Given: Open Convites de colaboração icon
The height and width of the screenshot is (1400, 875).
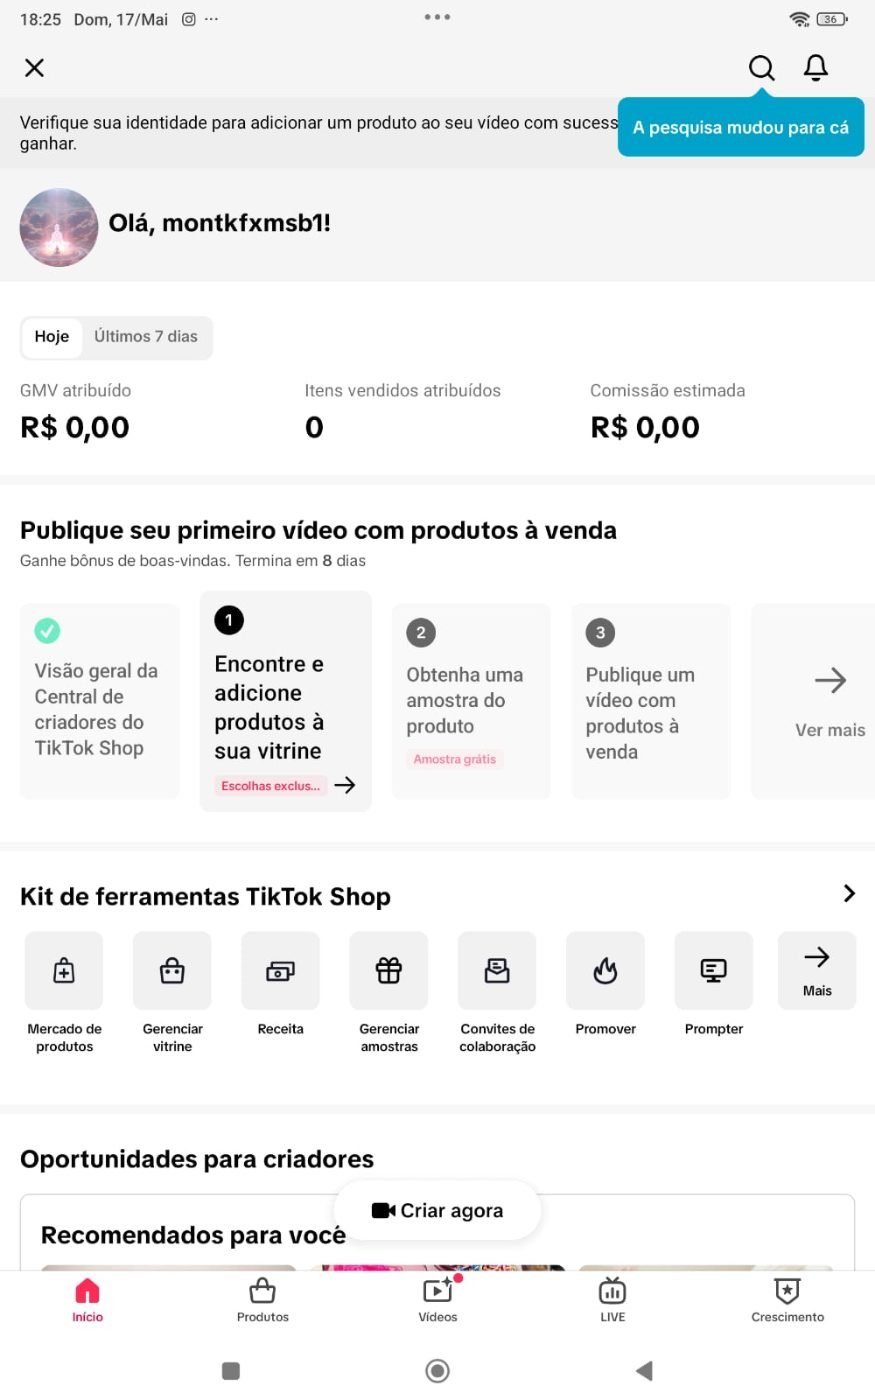Looking at the screenshot, I should 497,970.
